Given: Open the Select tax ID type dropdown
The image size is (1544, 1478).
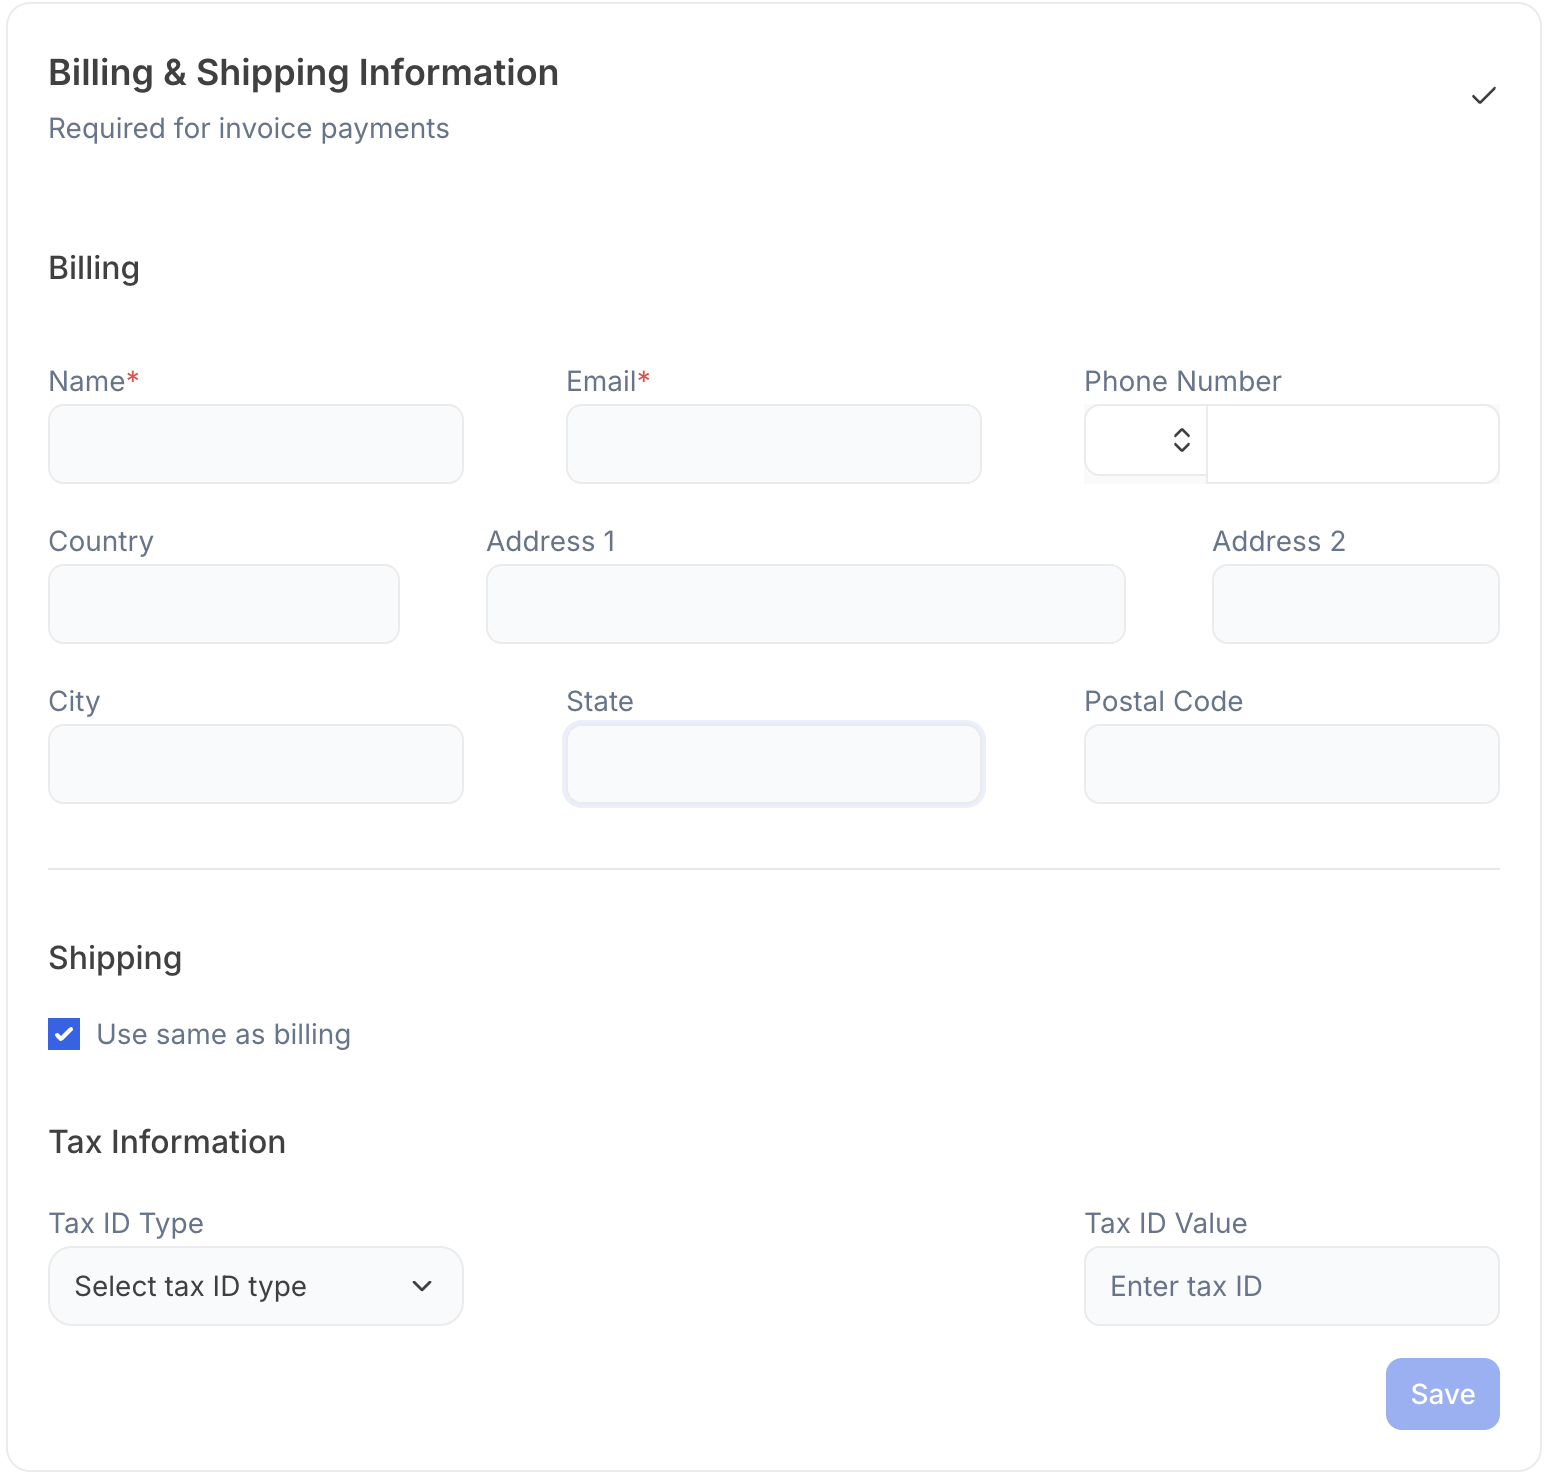Looking at the screenshot, I should 255,1286.
